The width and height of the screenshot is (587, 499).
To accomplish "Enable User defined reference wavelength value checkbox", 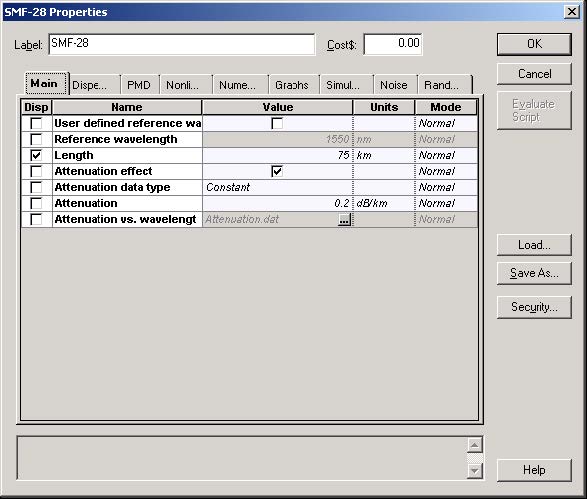I will click(x=277, y=123).
